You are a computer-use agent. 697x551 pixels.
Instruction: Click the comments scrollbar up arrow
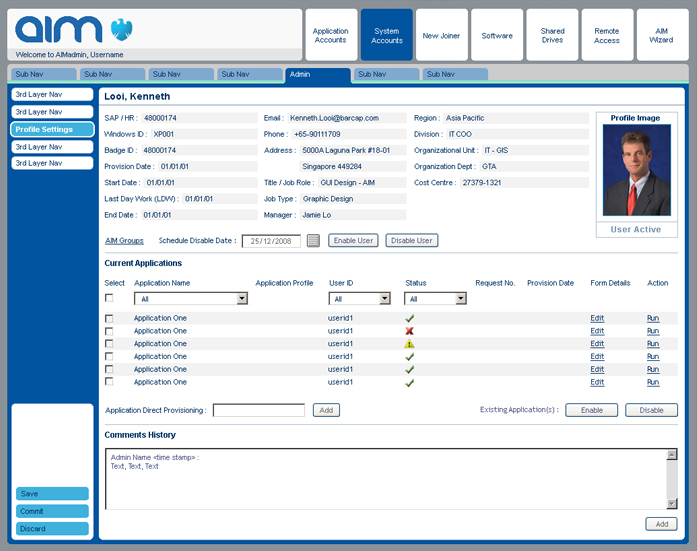[672, 455]
